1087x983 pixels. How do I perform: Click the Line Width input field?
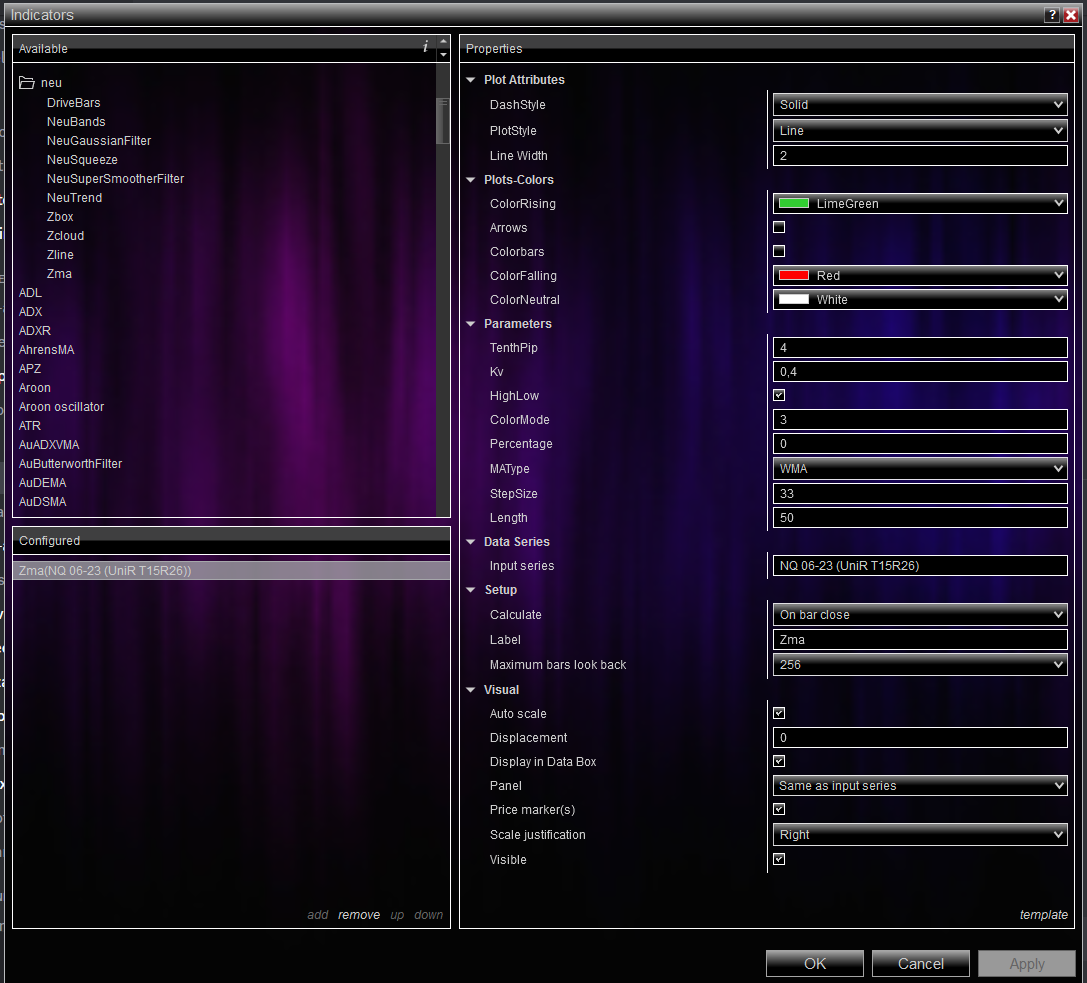(920, 155)
